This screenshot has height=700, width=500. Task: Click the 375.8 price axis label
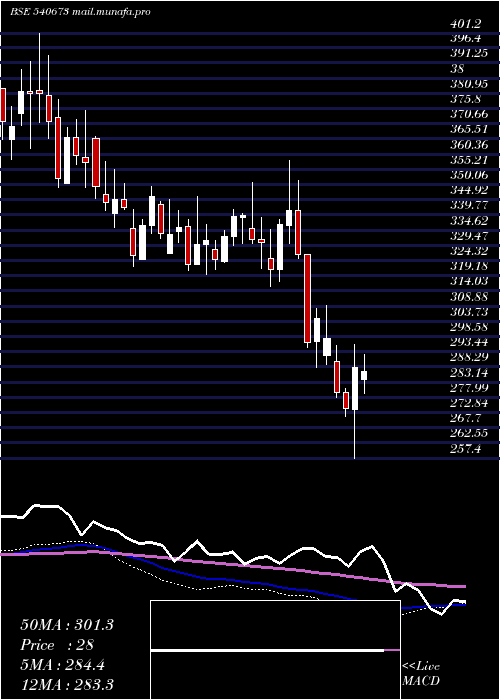[466, 99]
